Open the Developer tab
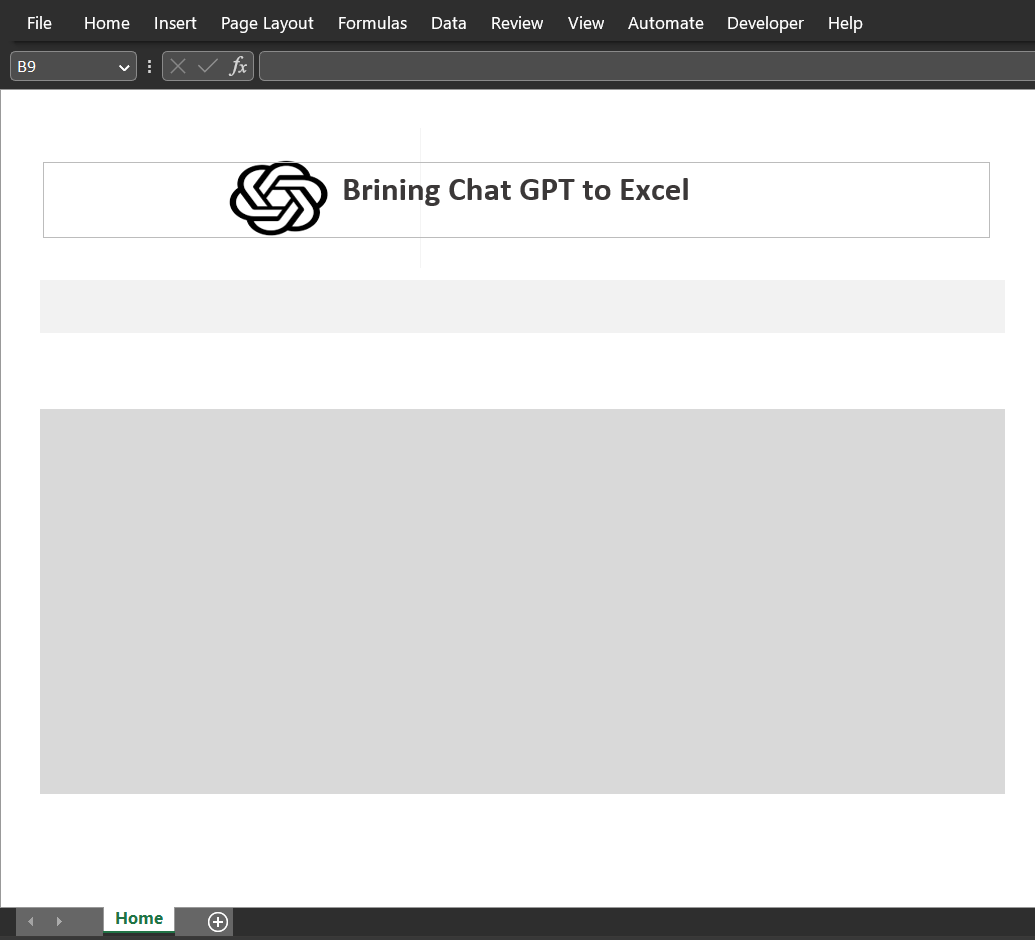This screenshot has height=940, width=1035. (x=765, y=23)
